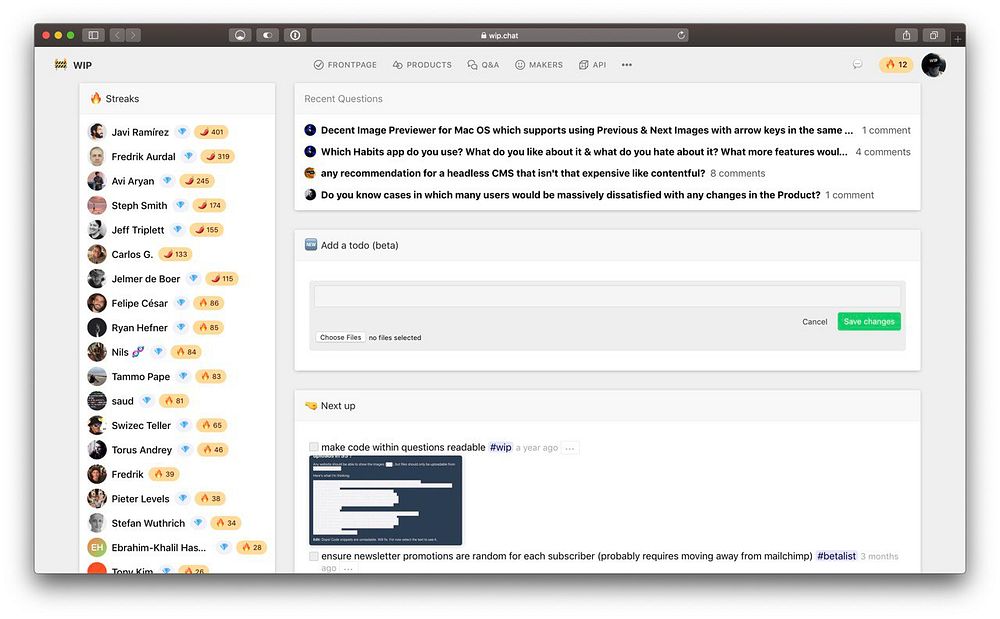Click the round shield extension icon in toolbar
Viewport: 1000px width, 619px height.
coord(240,35)
